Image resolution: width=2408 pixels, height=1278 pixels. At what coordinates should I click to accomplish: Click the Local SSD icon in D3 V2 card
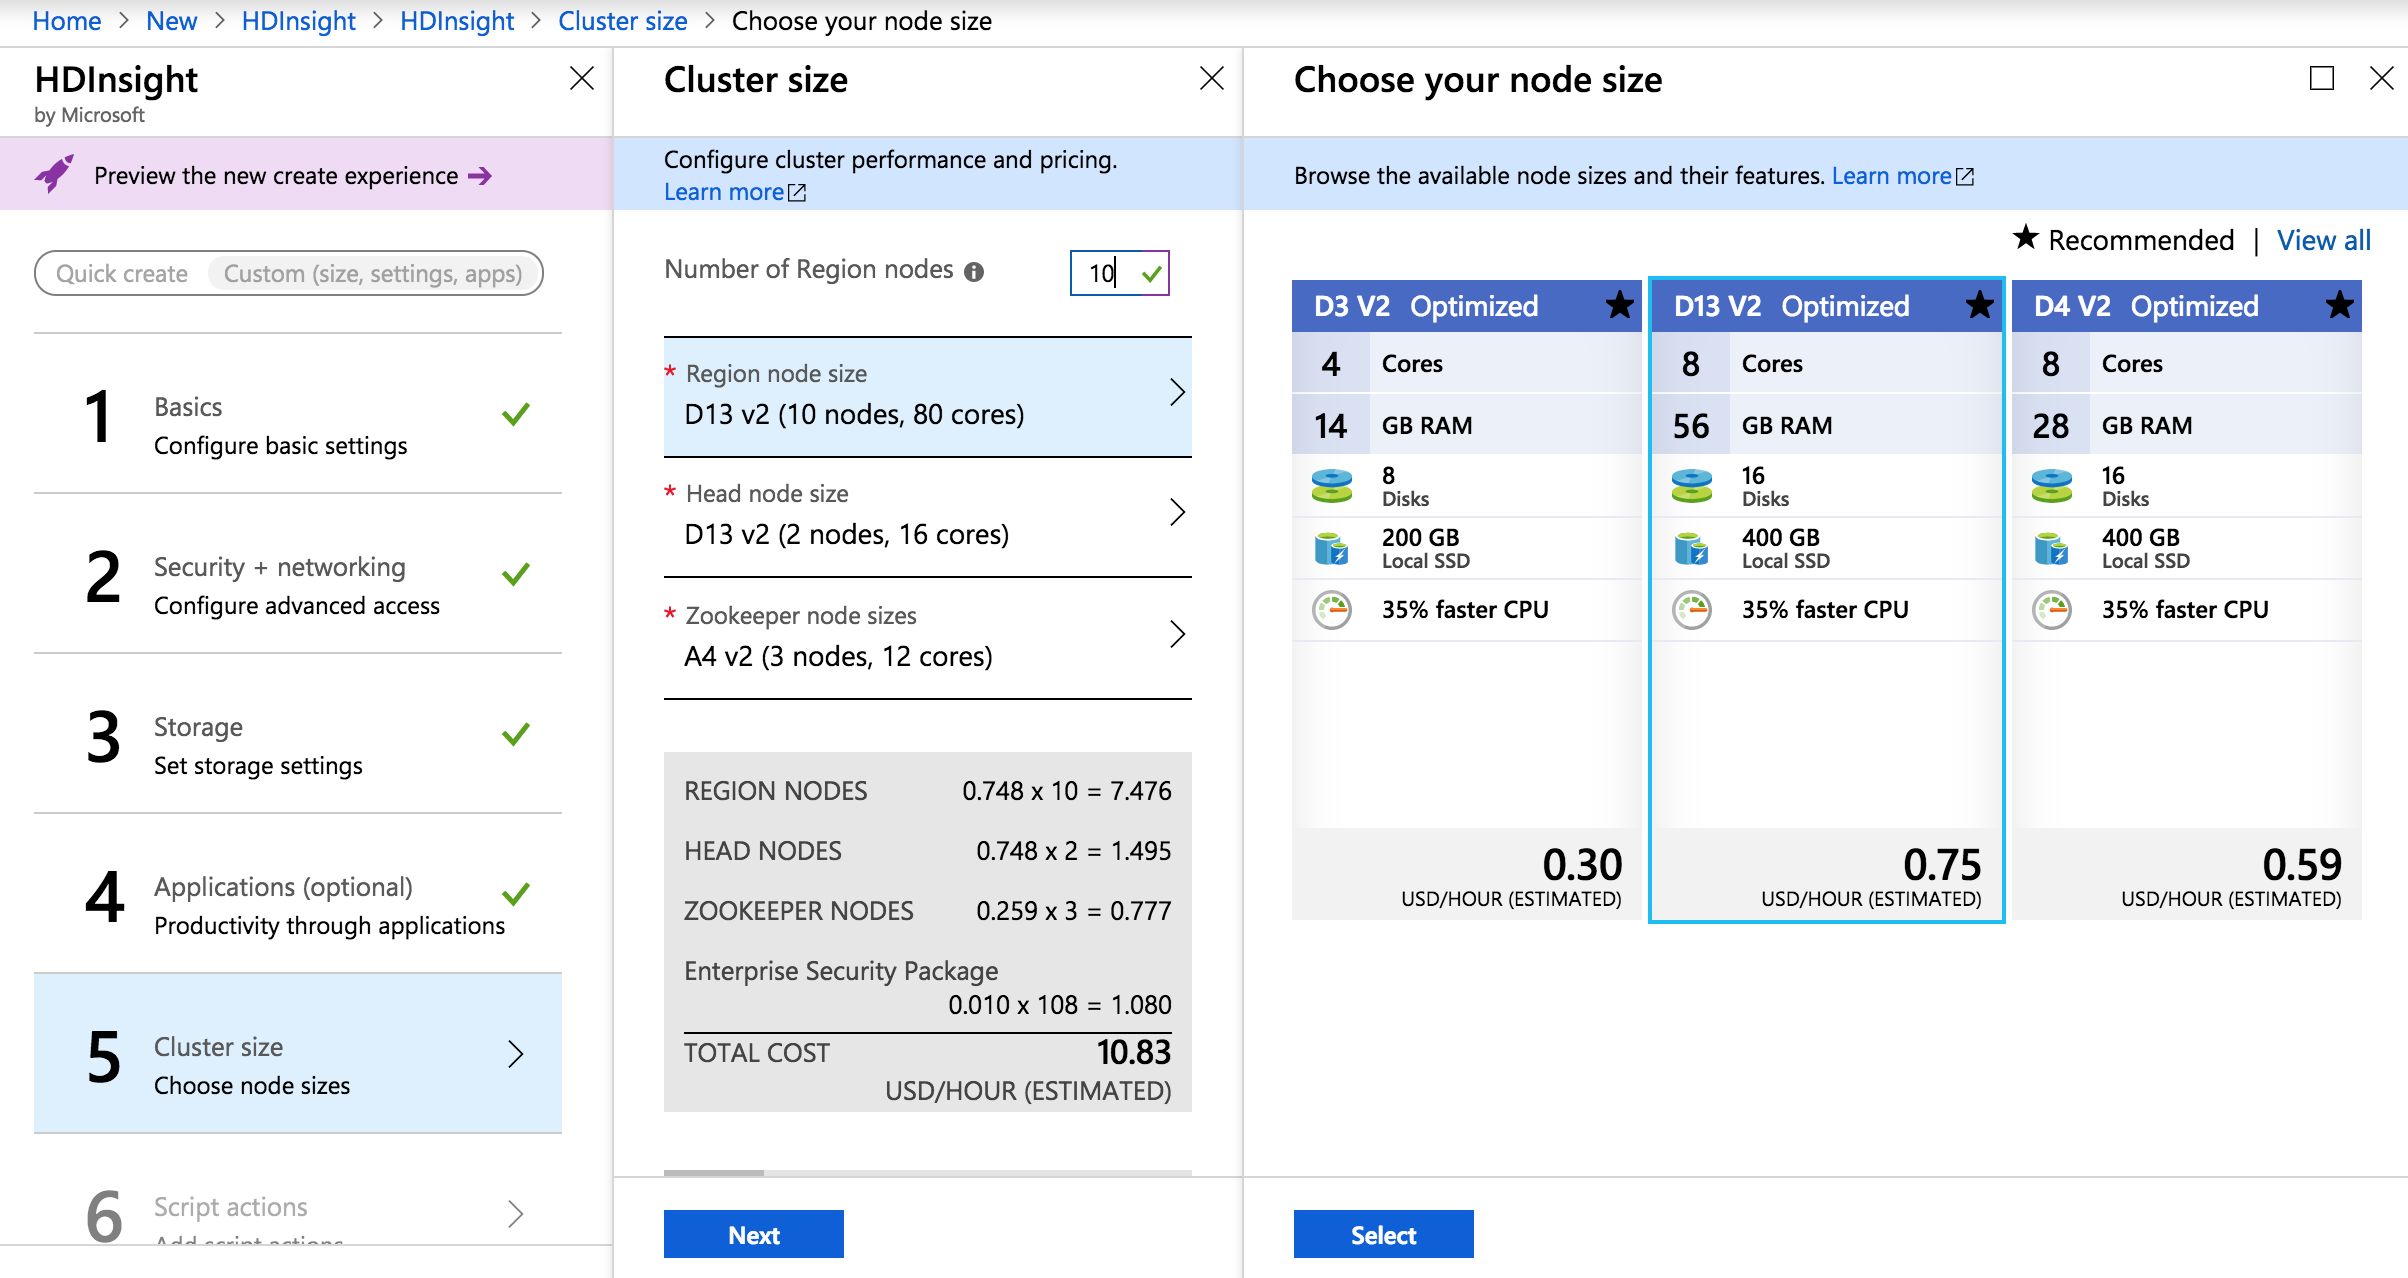coord(1332,548)
